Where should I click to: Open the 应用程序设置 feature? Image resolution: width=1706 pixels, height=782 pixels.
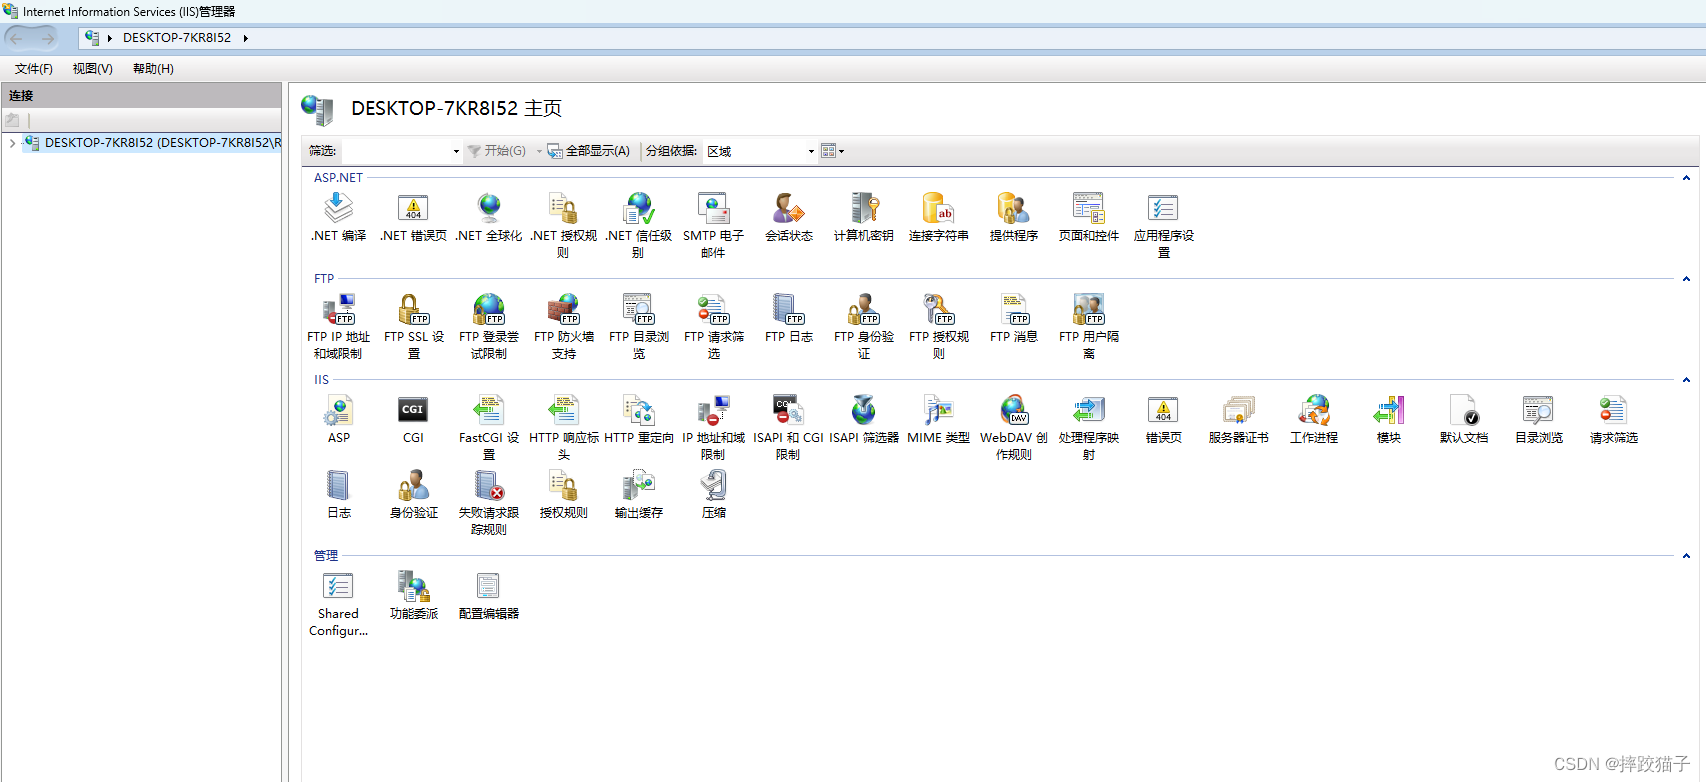1164,225
